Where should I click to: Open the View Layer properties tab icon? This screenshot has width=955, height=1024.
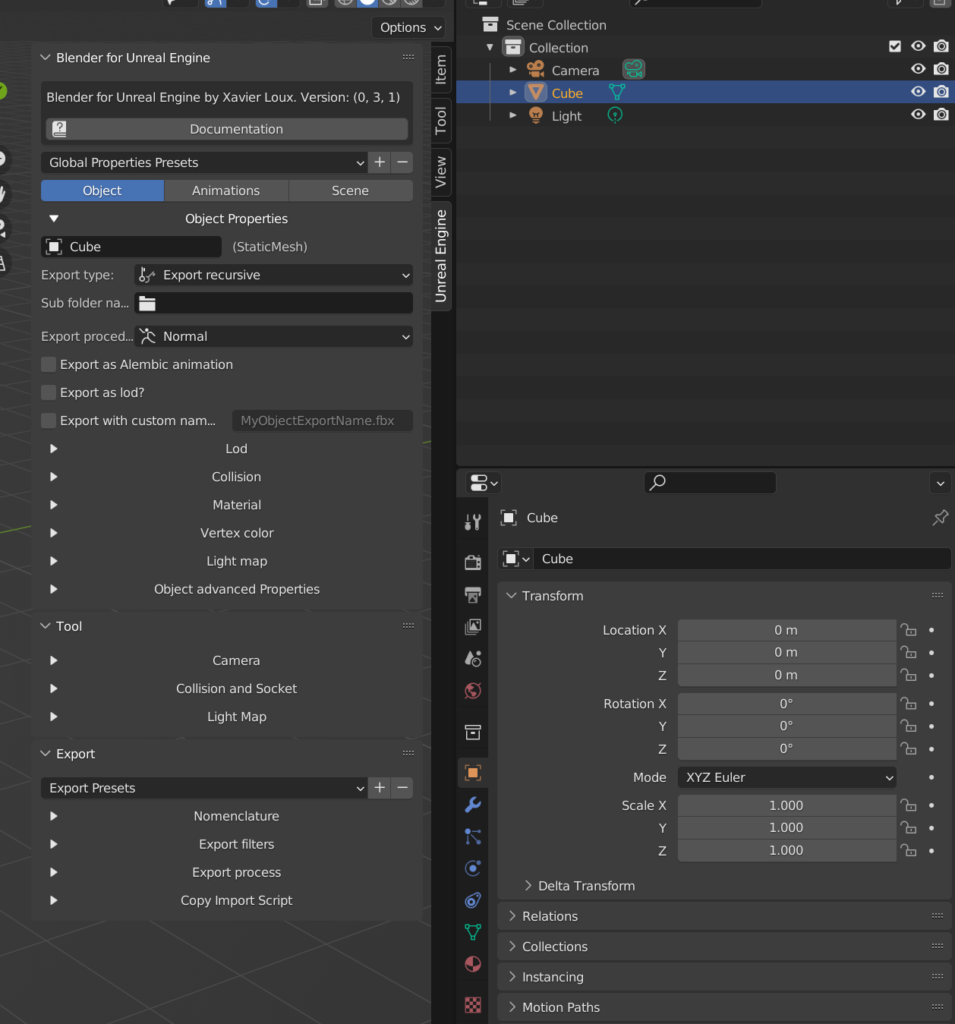pos(473,626)
